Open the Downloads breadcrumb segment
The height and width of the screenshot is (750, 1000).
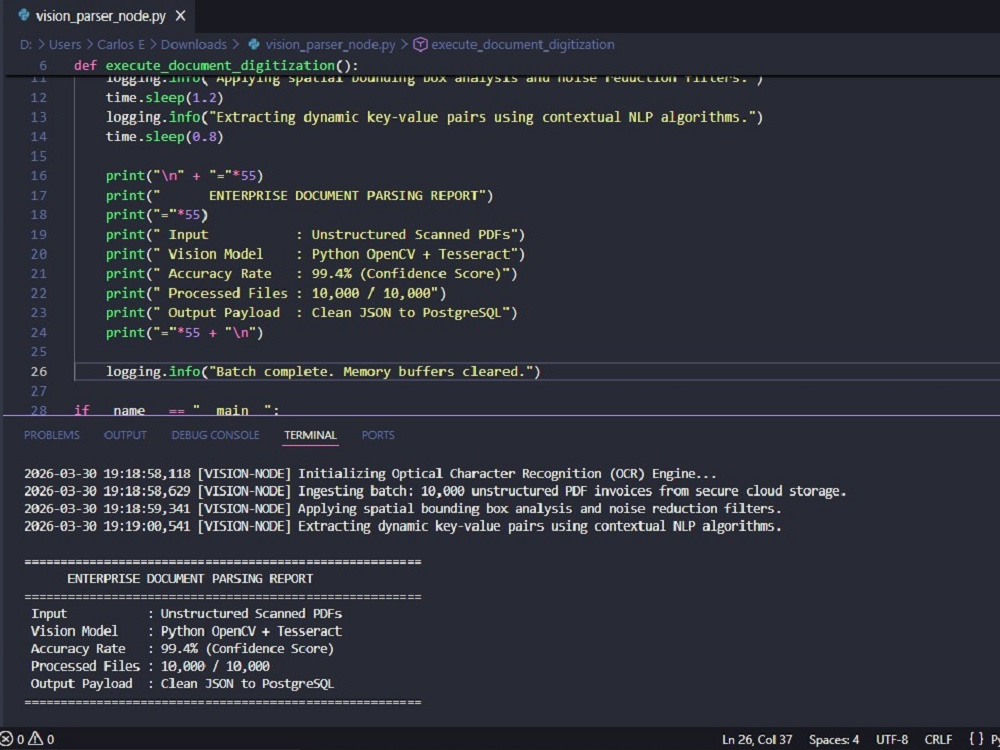(193, 45)
